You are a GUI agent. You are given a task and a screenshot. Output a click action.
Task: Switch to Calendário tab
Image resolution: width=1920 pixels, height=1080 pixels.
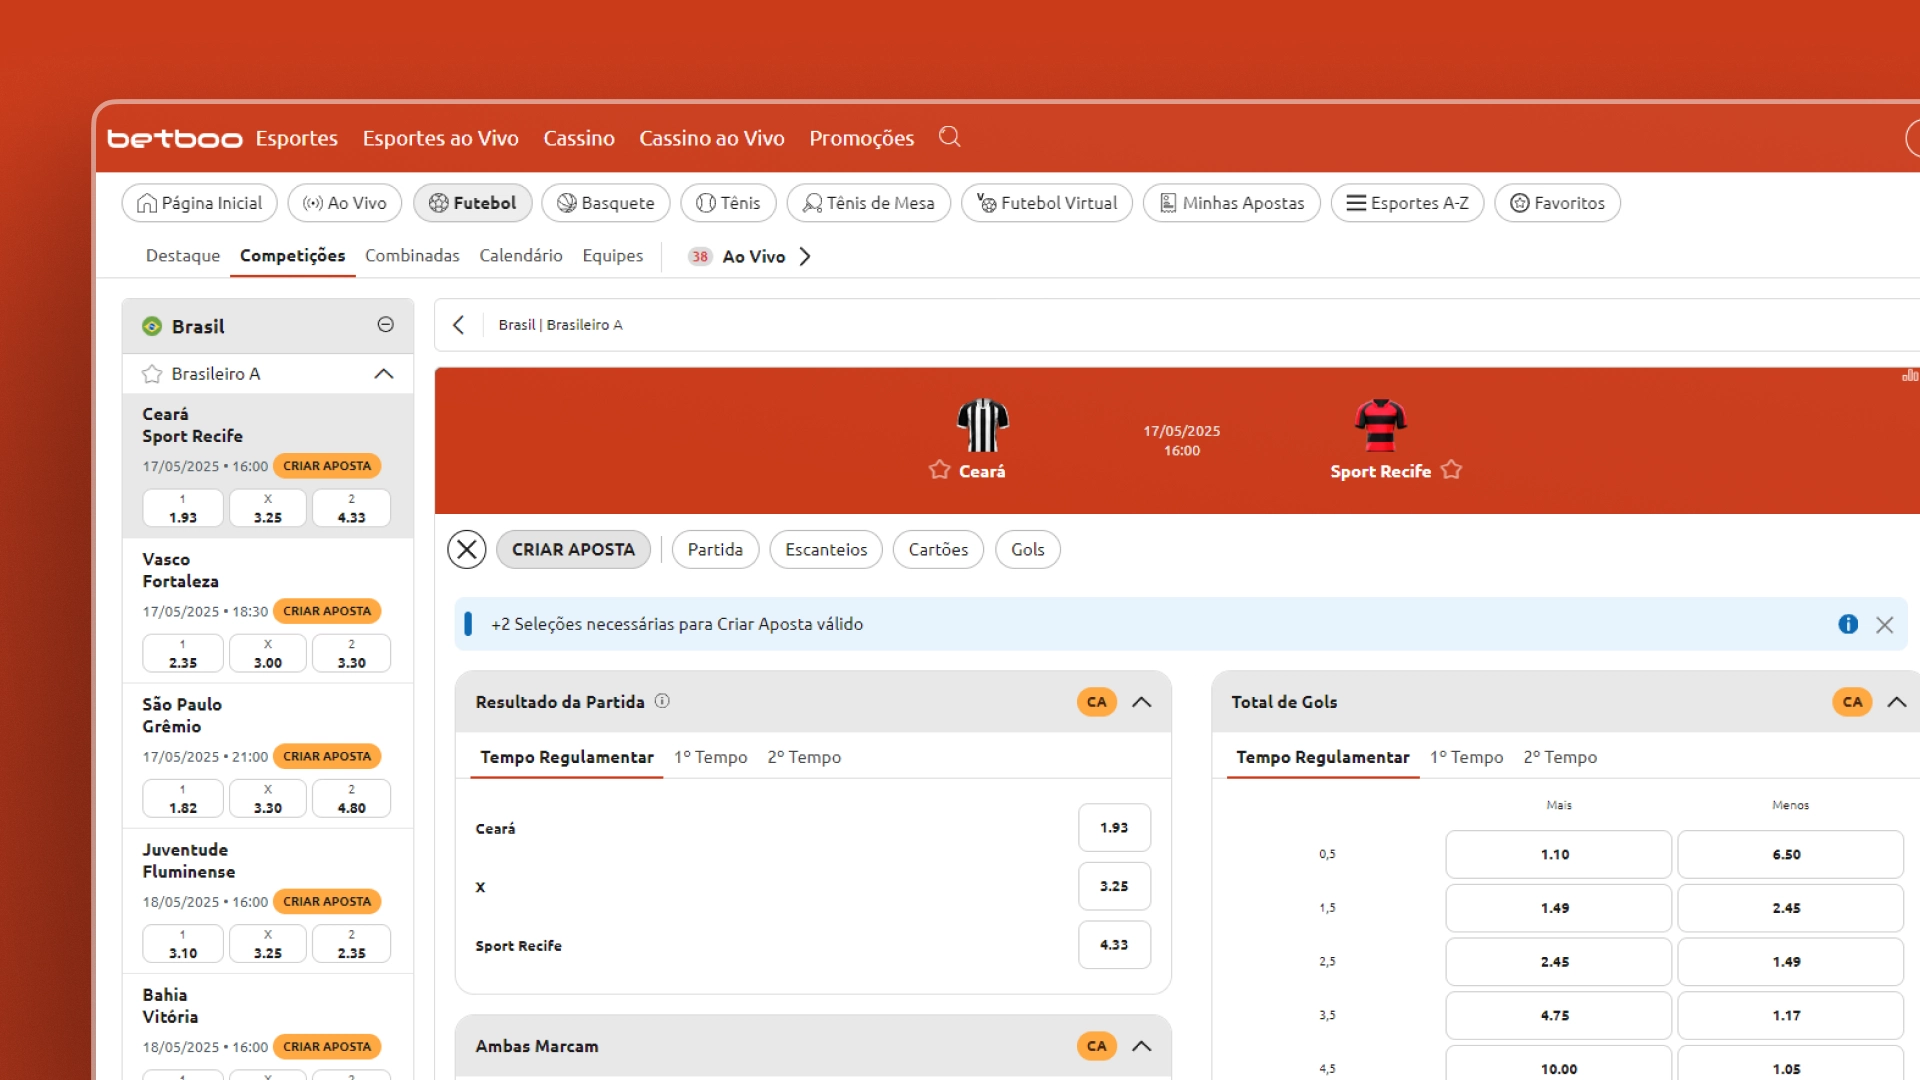[x=521, y=256]
